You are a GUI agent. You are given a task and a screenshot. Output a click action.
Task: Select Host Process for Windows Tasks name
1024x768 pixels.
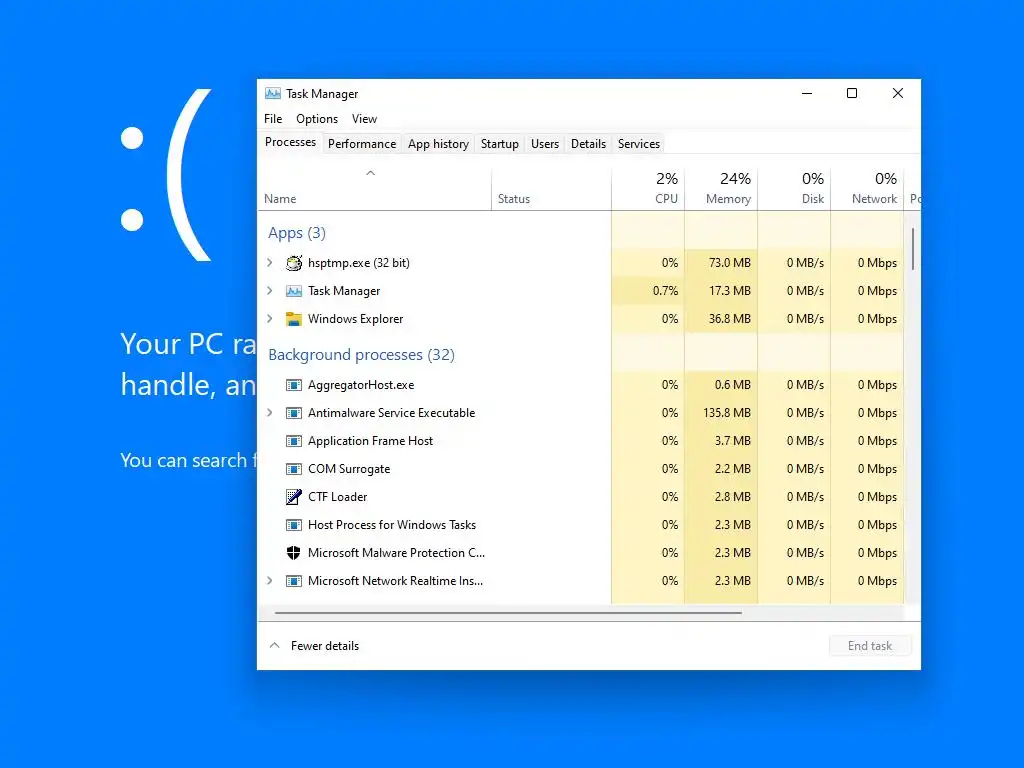pyautogui.click(x=392, y=525)
